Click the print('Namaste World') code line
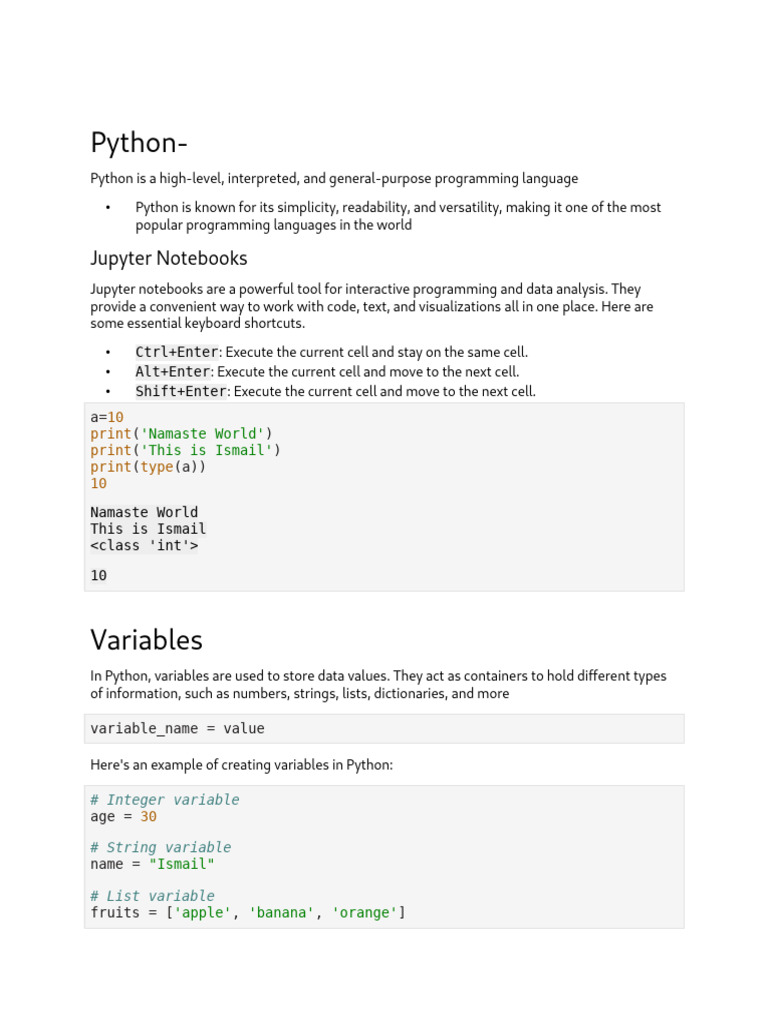 (181, 434)
